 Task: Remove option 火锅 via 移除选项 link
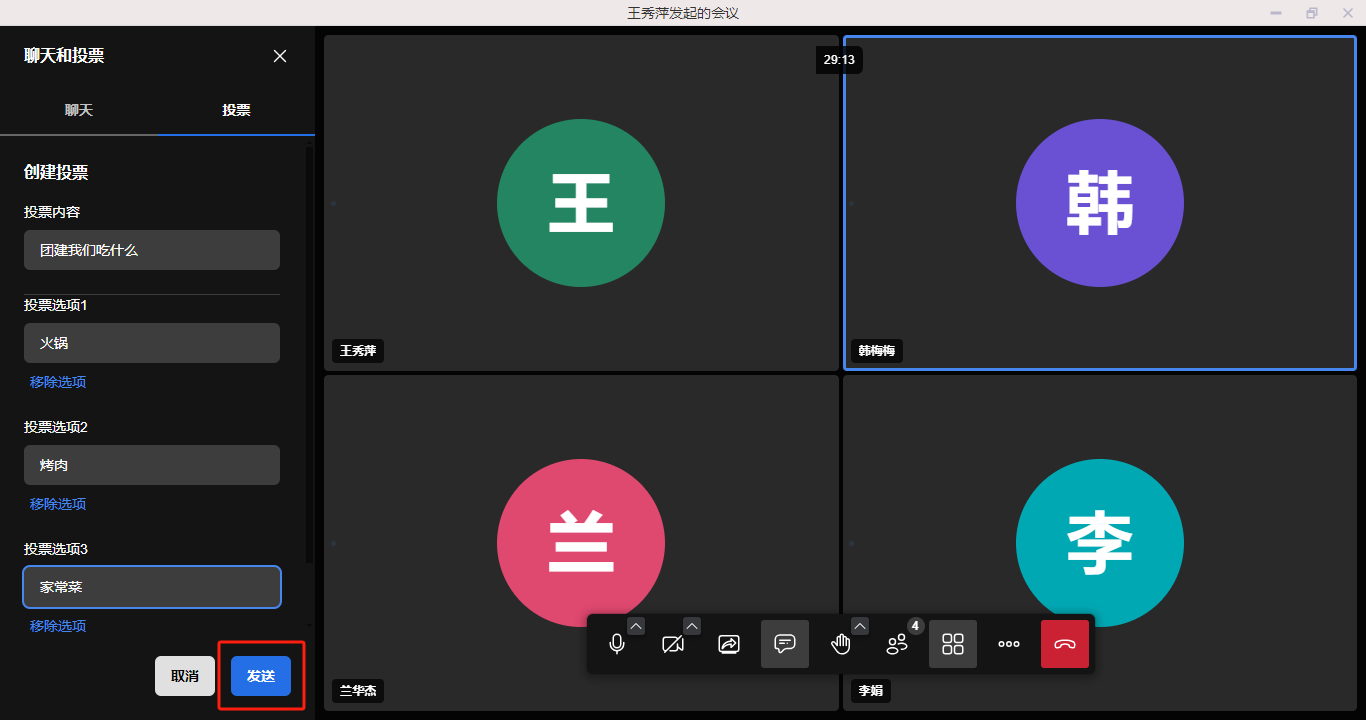pyautogui.click(x=58, y=382)
